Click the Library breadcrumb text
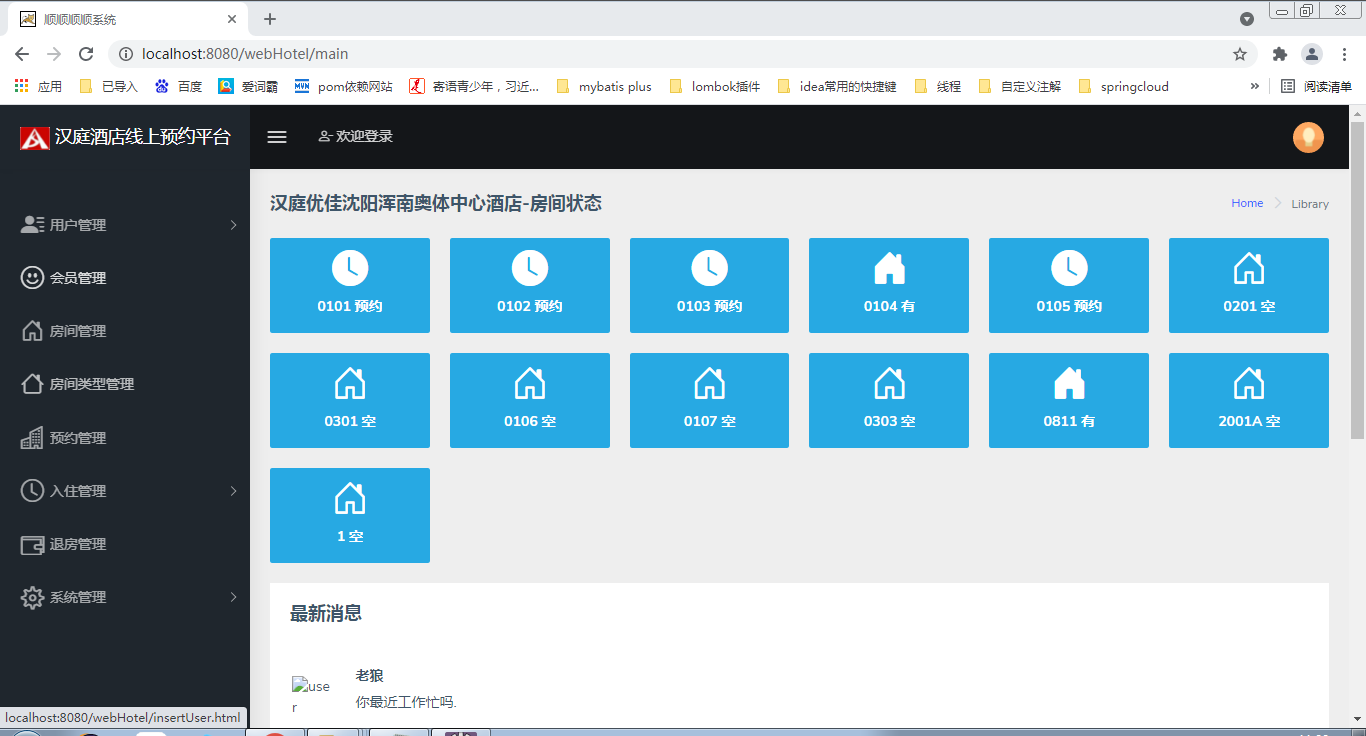Viewport: 1366px width, 736px height. pyautogui.click(x=1310, y=204)
